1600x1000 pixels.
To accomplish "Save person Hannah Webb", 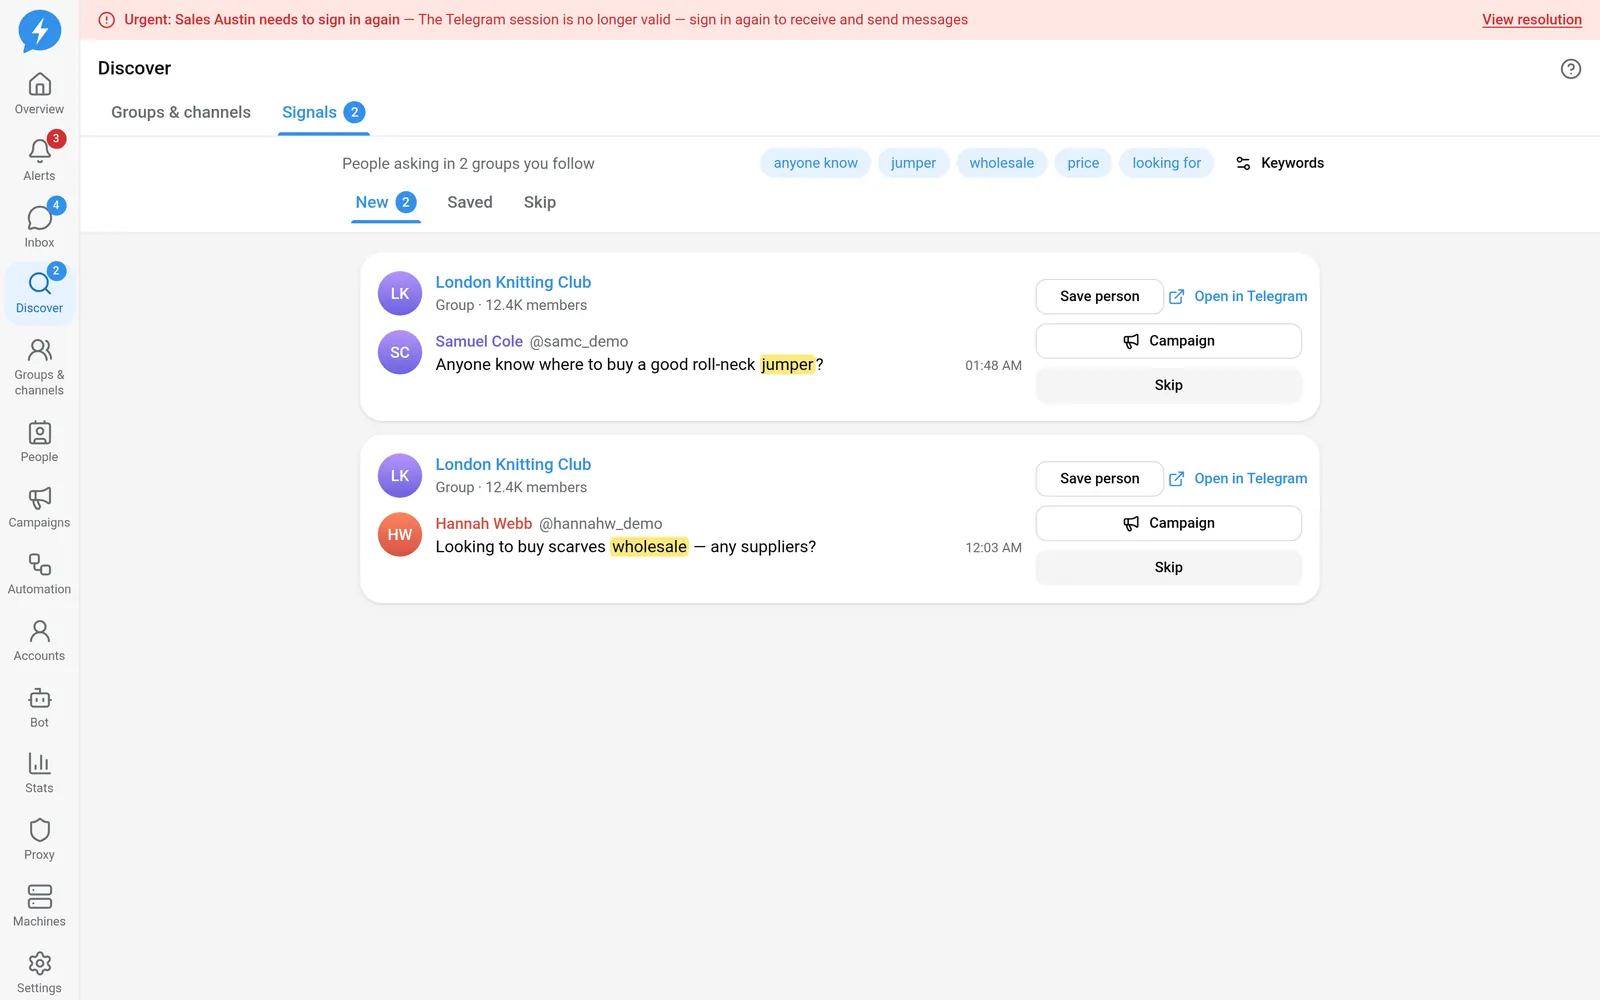I will [1100, 479].
